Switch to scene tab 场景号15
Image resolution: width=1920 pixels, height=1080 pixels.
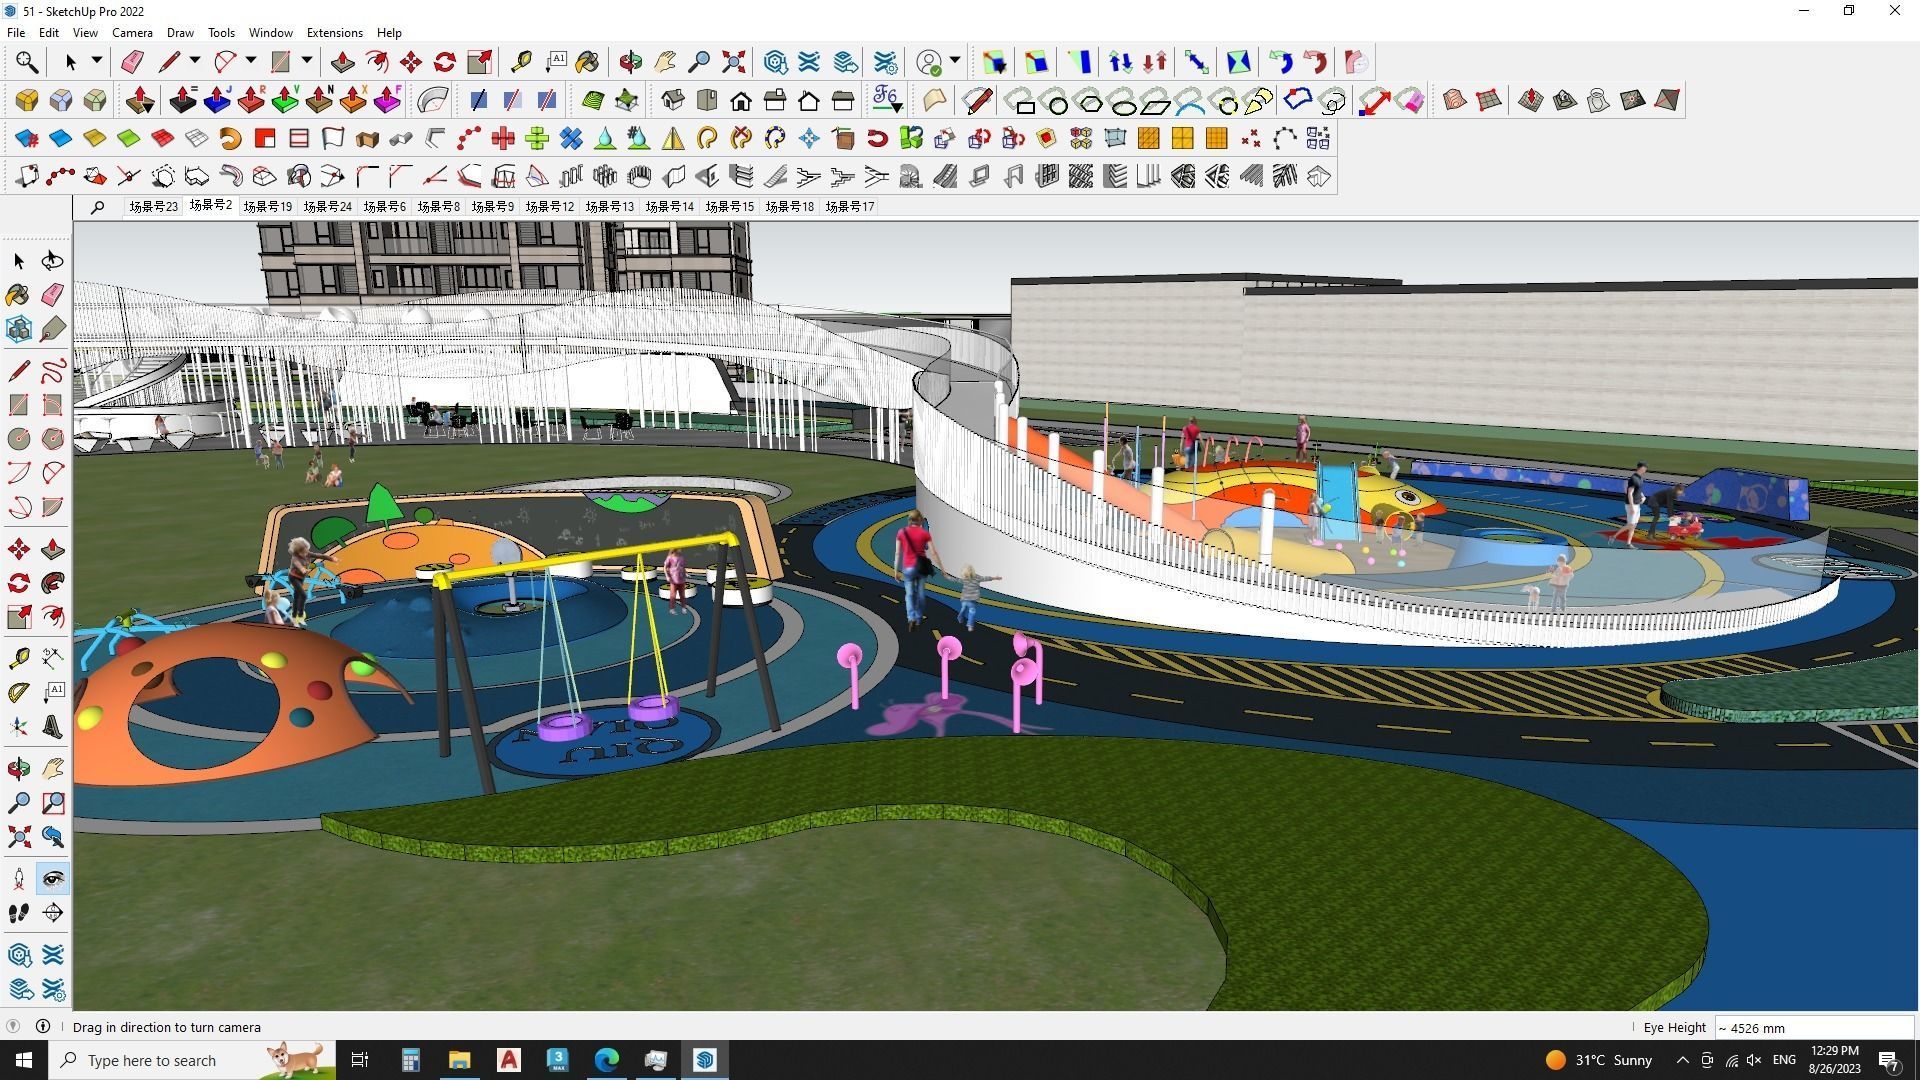[729, 207]
